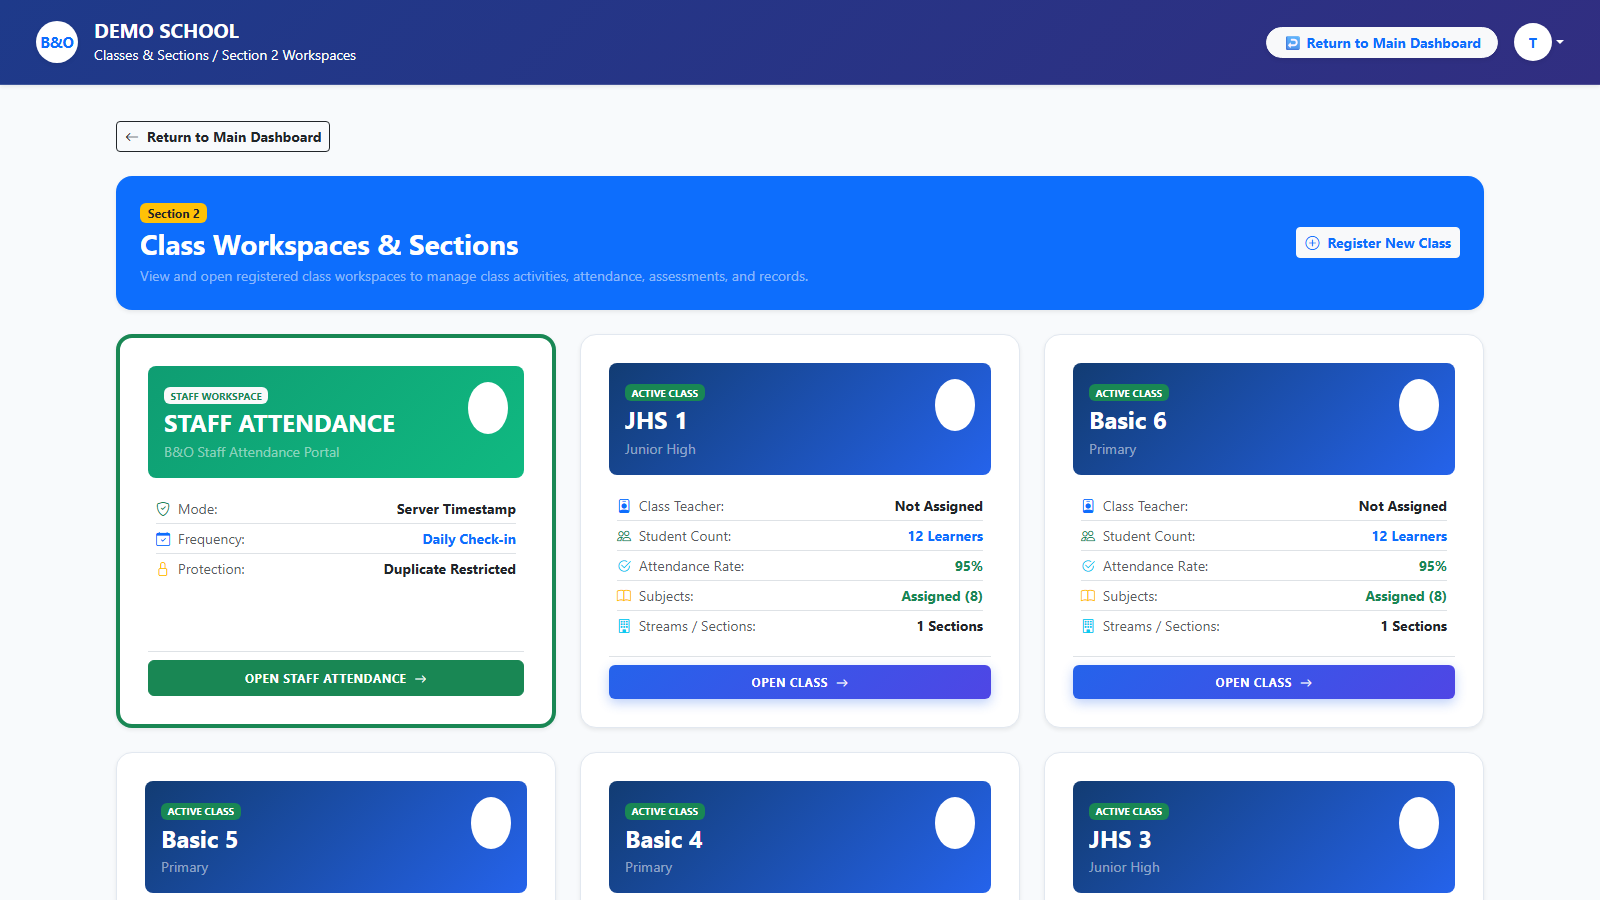
Task: Click JHS 1 Attendance Rate check icon
Action: tap(624, 566)
